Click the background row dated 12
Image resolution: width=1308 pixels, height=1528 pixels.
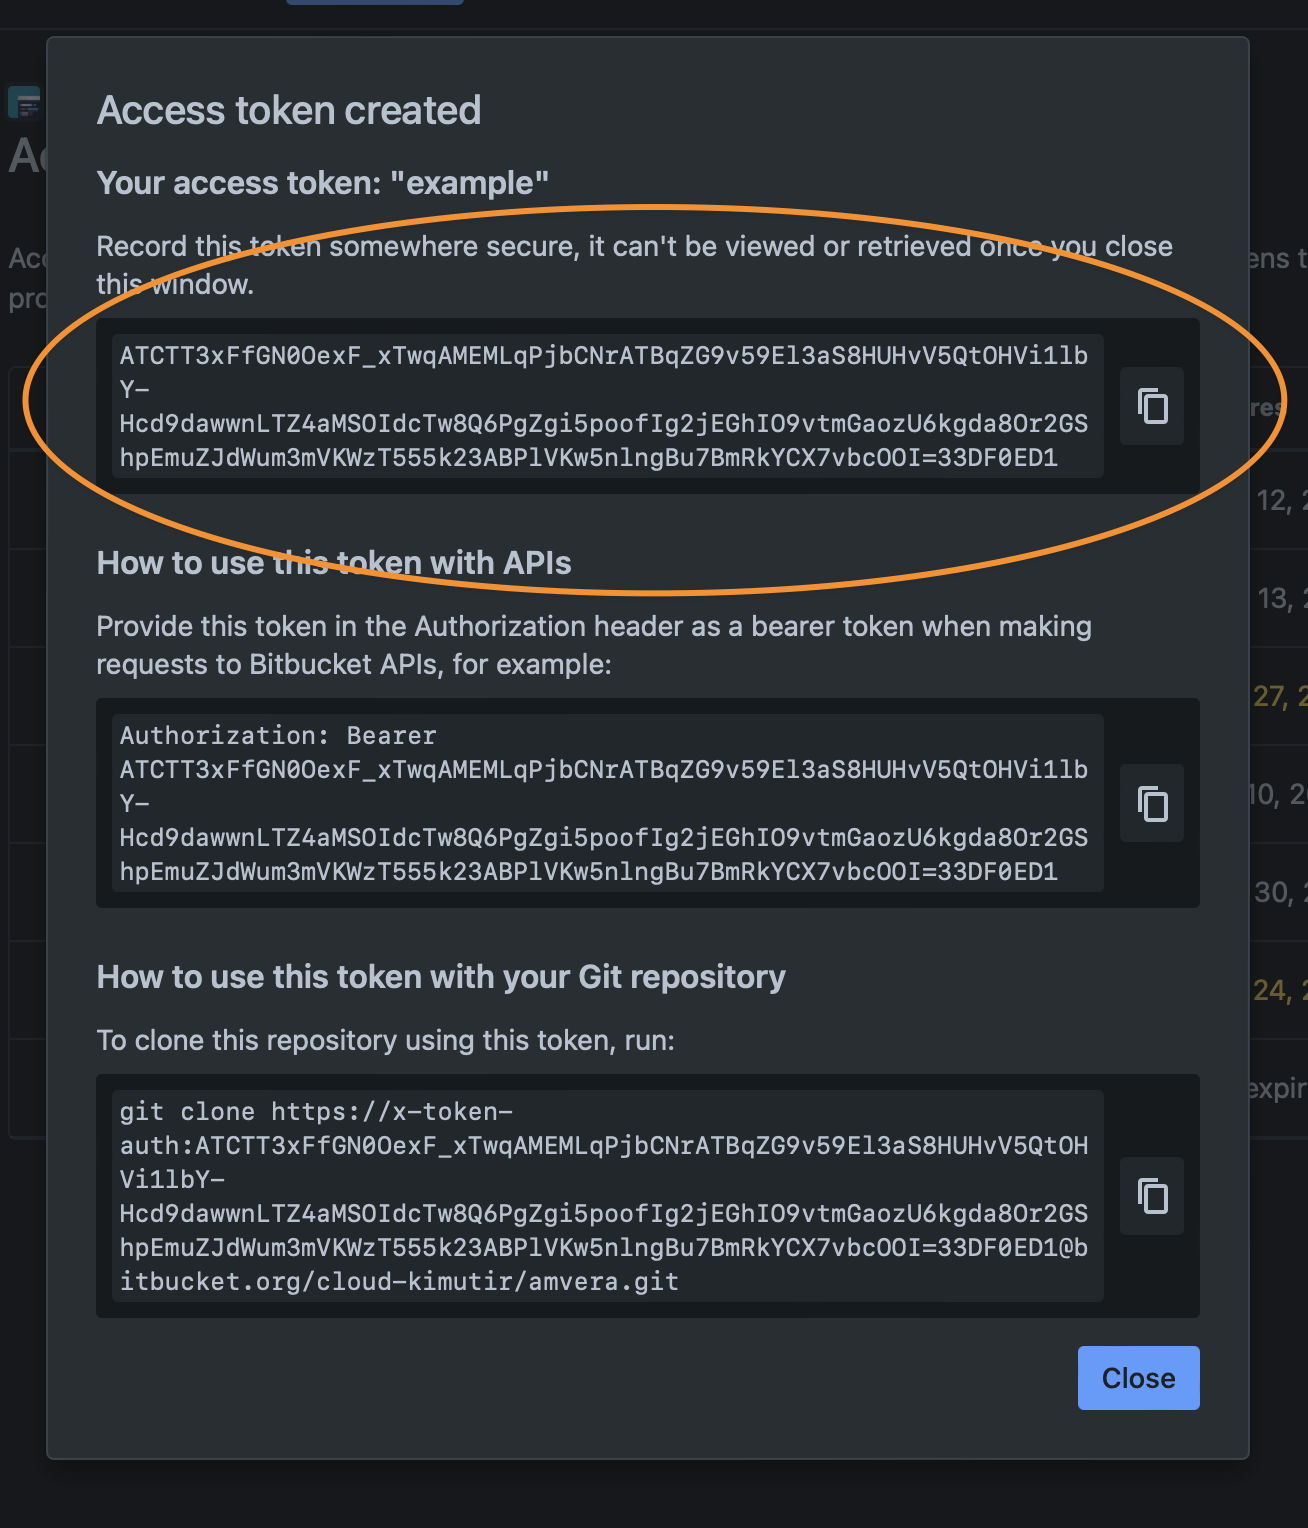1278,500
